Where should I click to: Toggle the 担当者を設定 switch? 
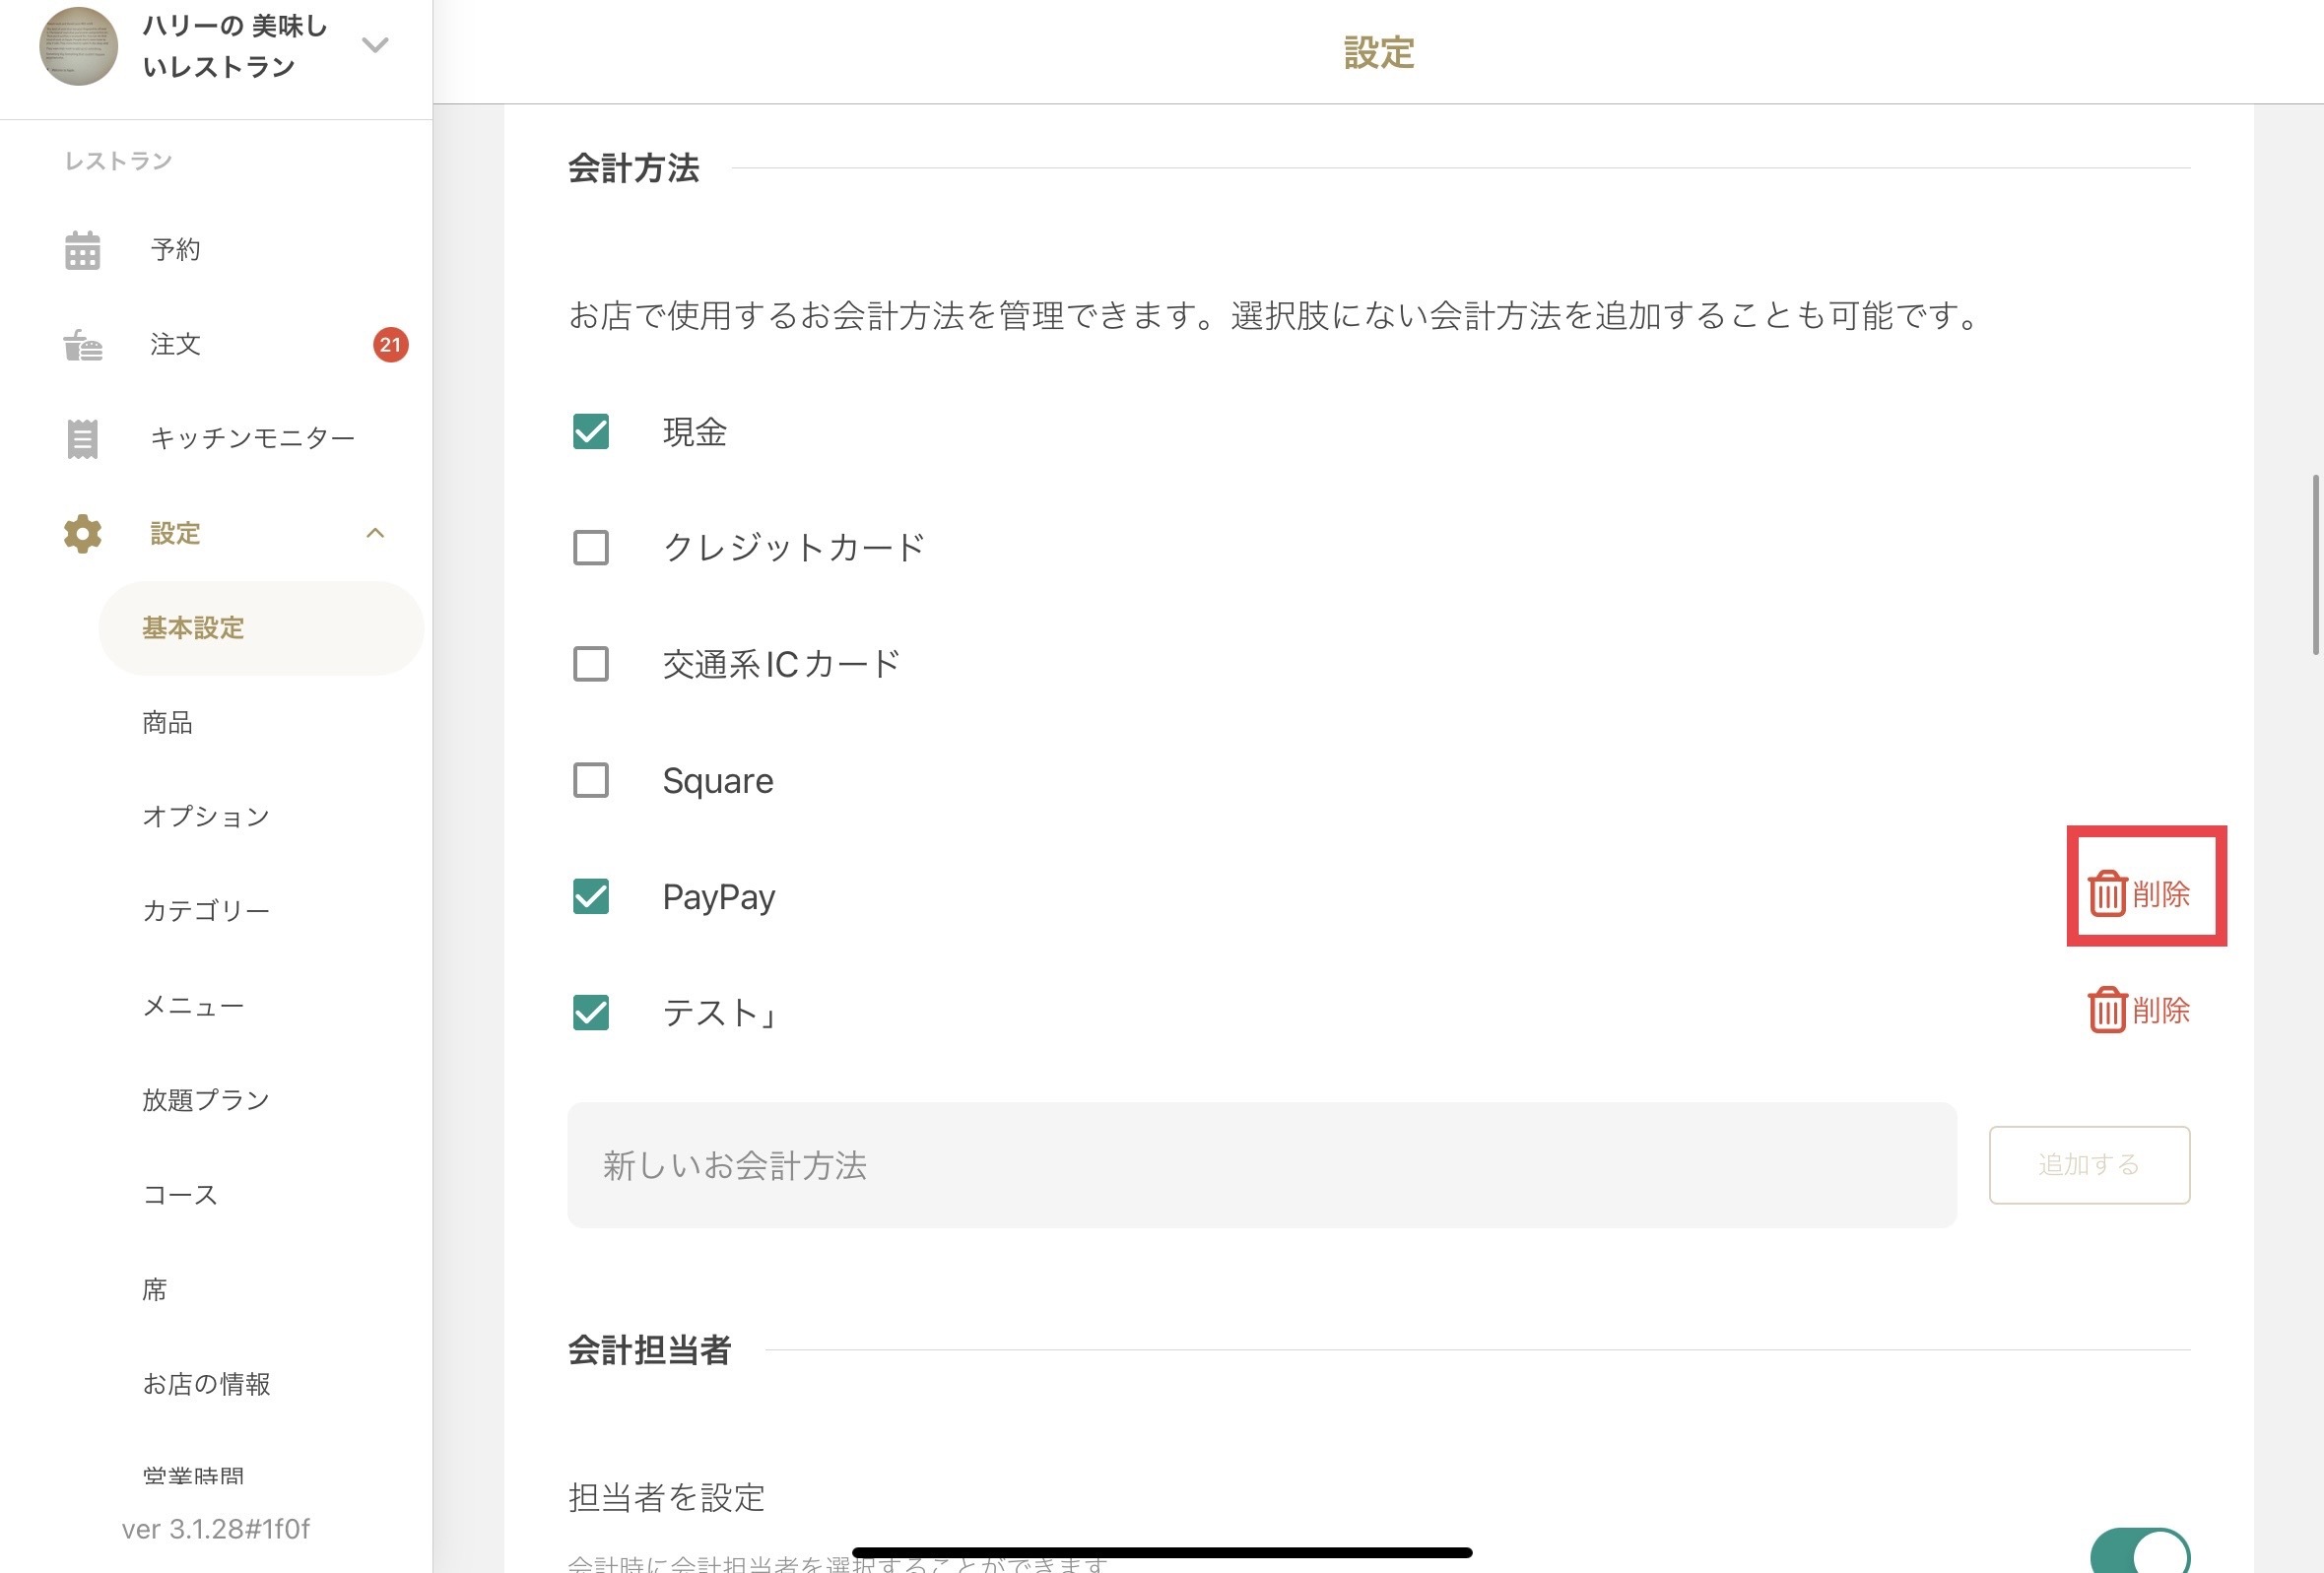[2140, 1551]
